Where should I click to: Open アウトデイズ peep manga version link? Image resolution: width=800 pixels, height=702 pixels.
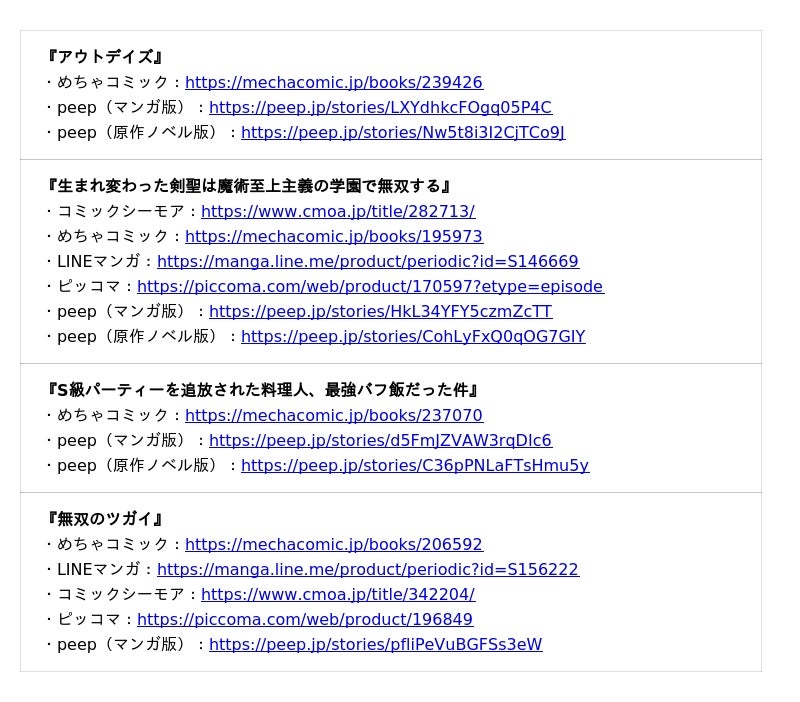click(x=380, y=108)
